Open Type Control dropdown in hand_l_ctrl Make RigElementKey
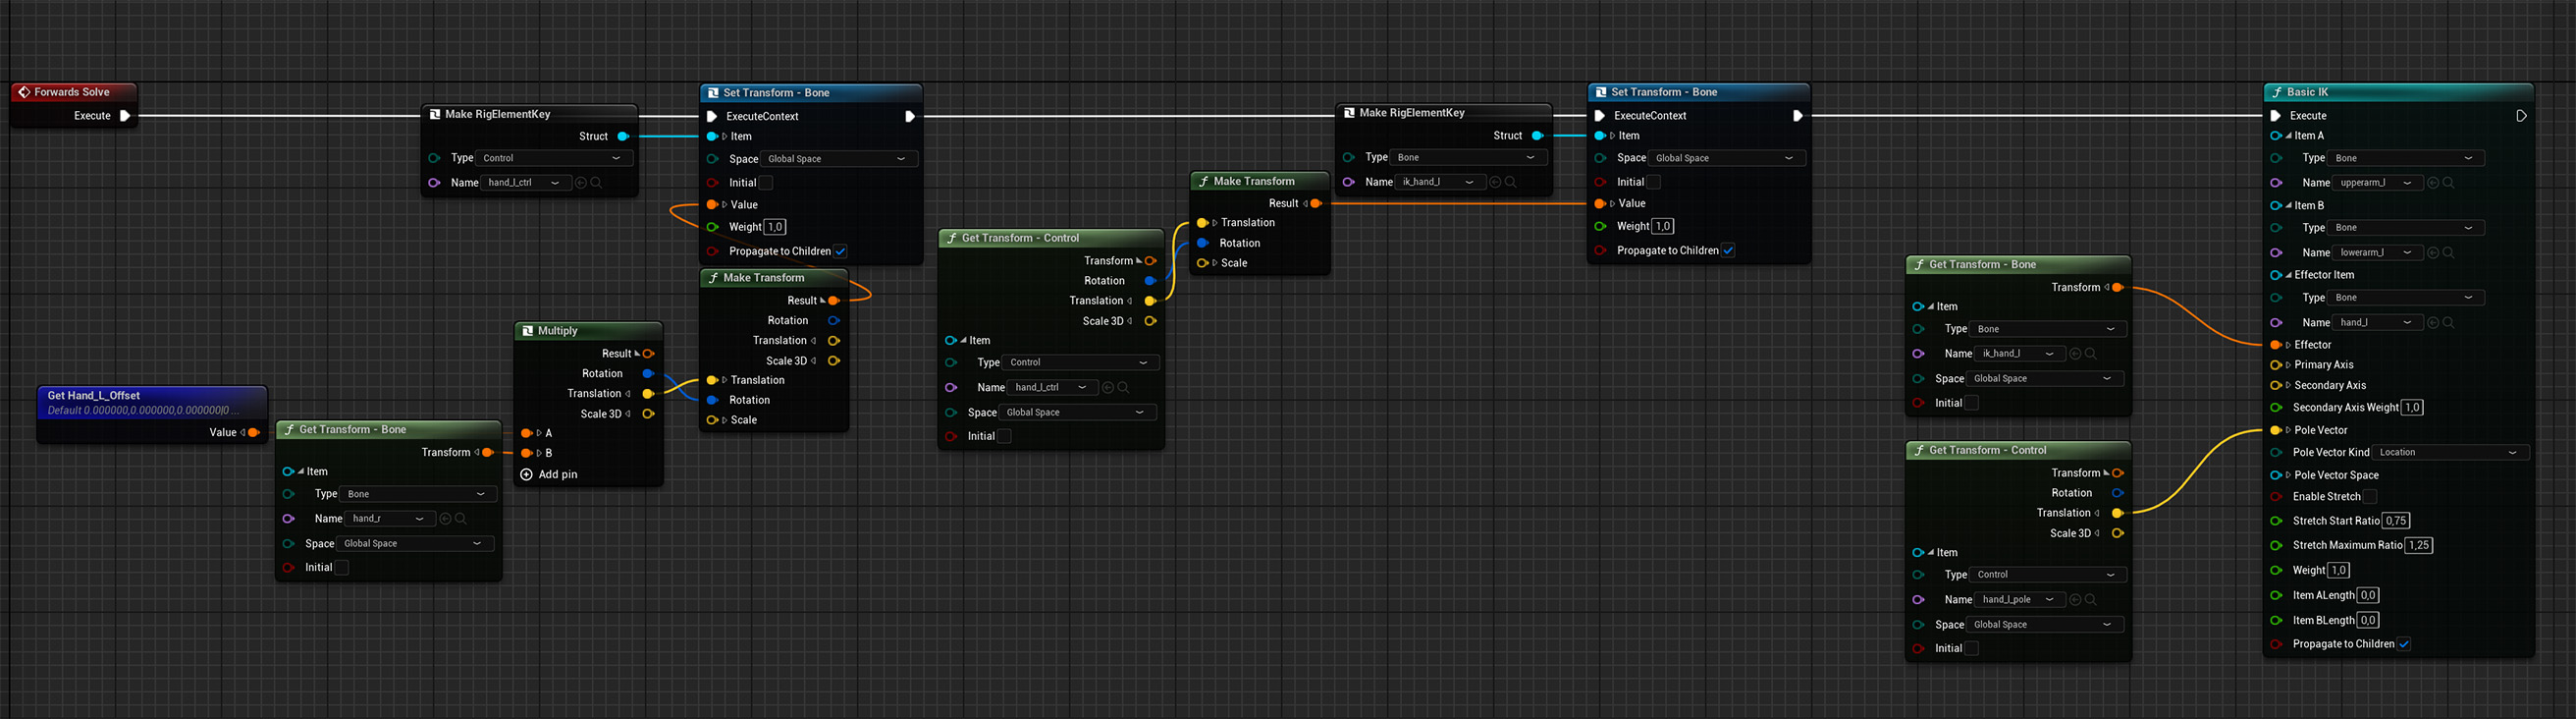The width and height of the screenshot is (2576, 719). (554, 158)
